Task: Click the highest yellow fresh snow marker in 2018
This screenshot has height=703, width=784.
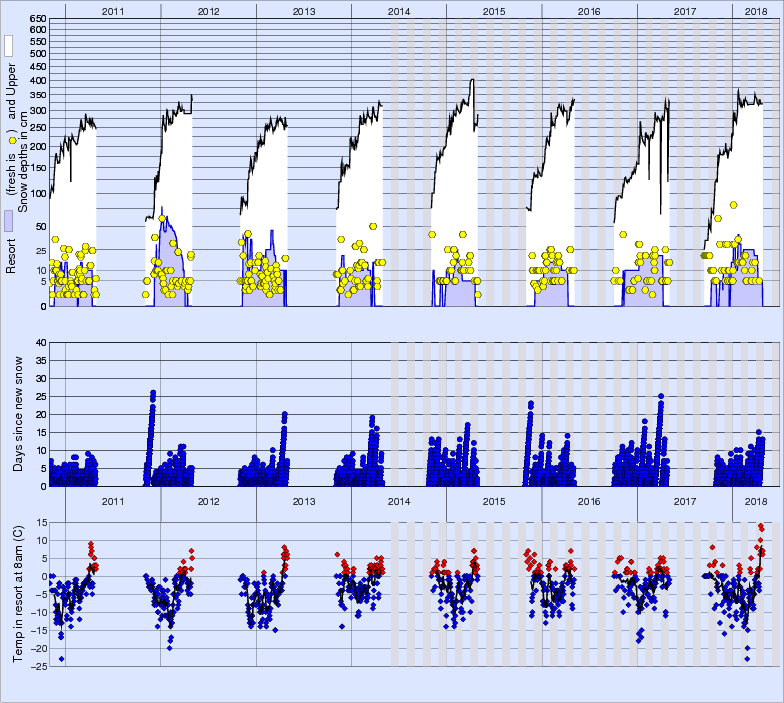Action: coord(733,205)
